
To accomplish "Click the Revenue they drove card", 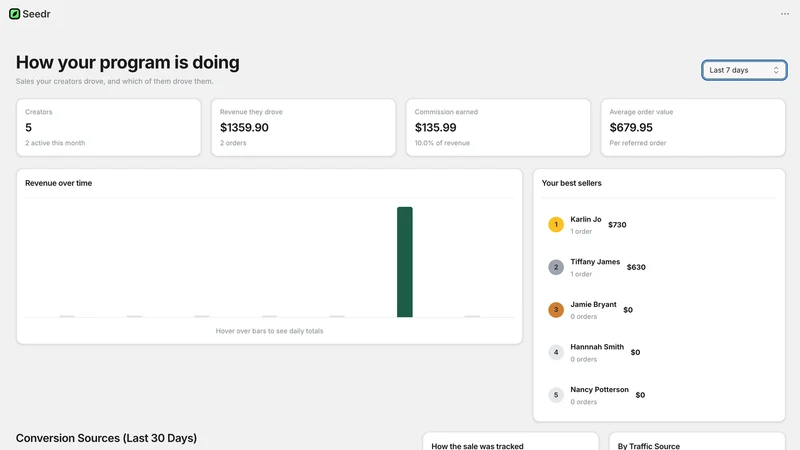I will [x=304, y=128].
